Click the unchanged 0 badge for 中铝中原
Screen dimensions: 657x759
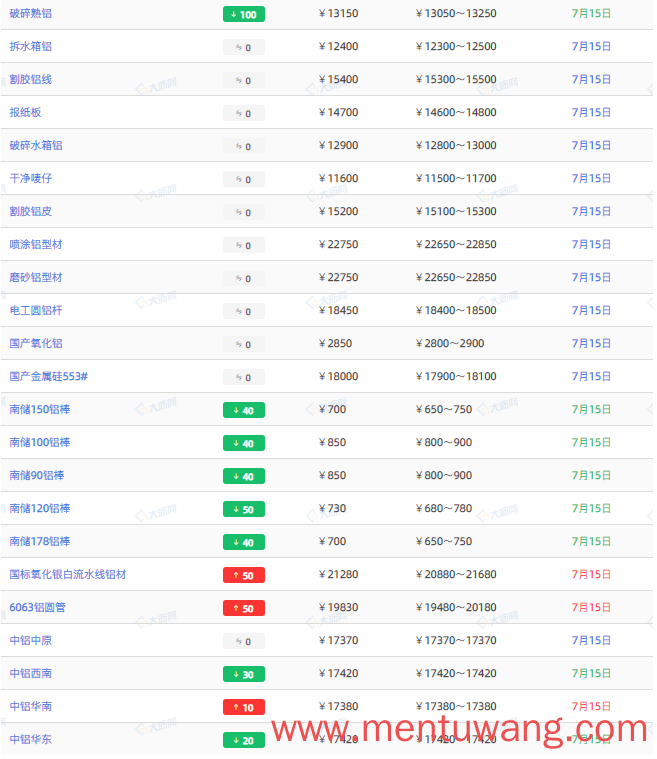[244, 641]
